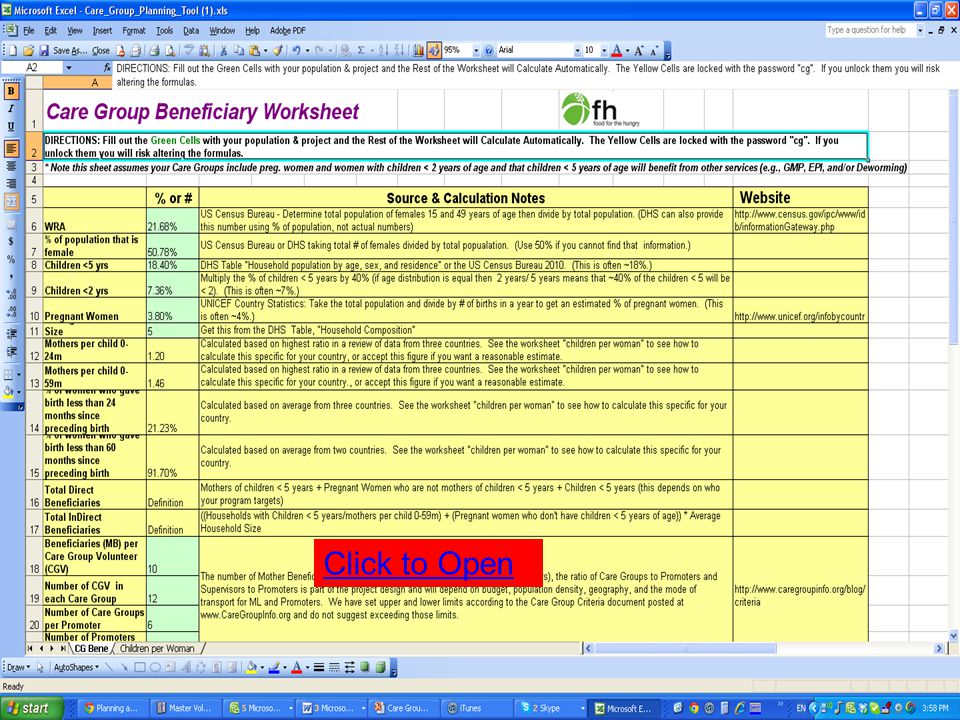Expand the Ask a Question dropdown arrow
Viewport: 960px width, 720px height.
pos(920,30)
